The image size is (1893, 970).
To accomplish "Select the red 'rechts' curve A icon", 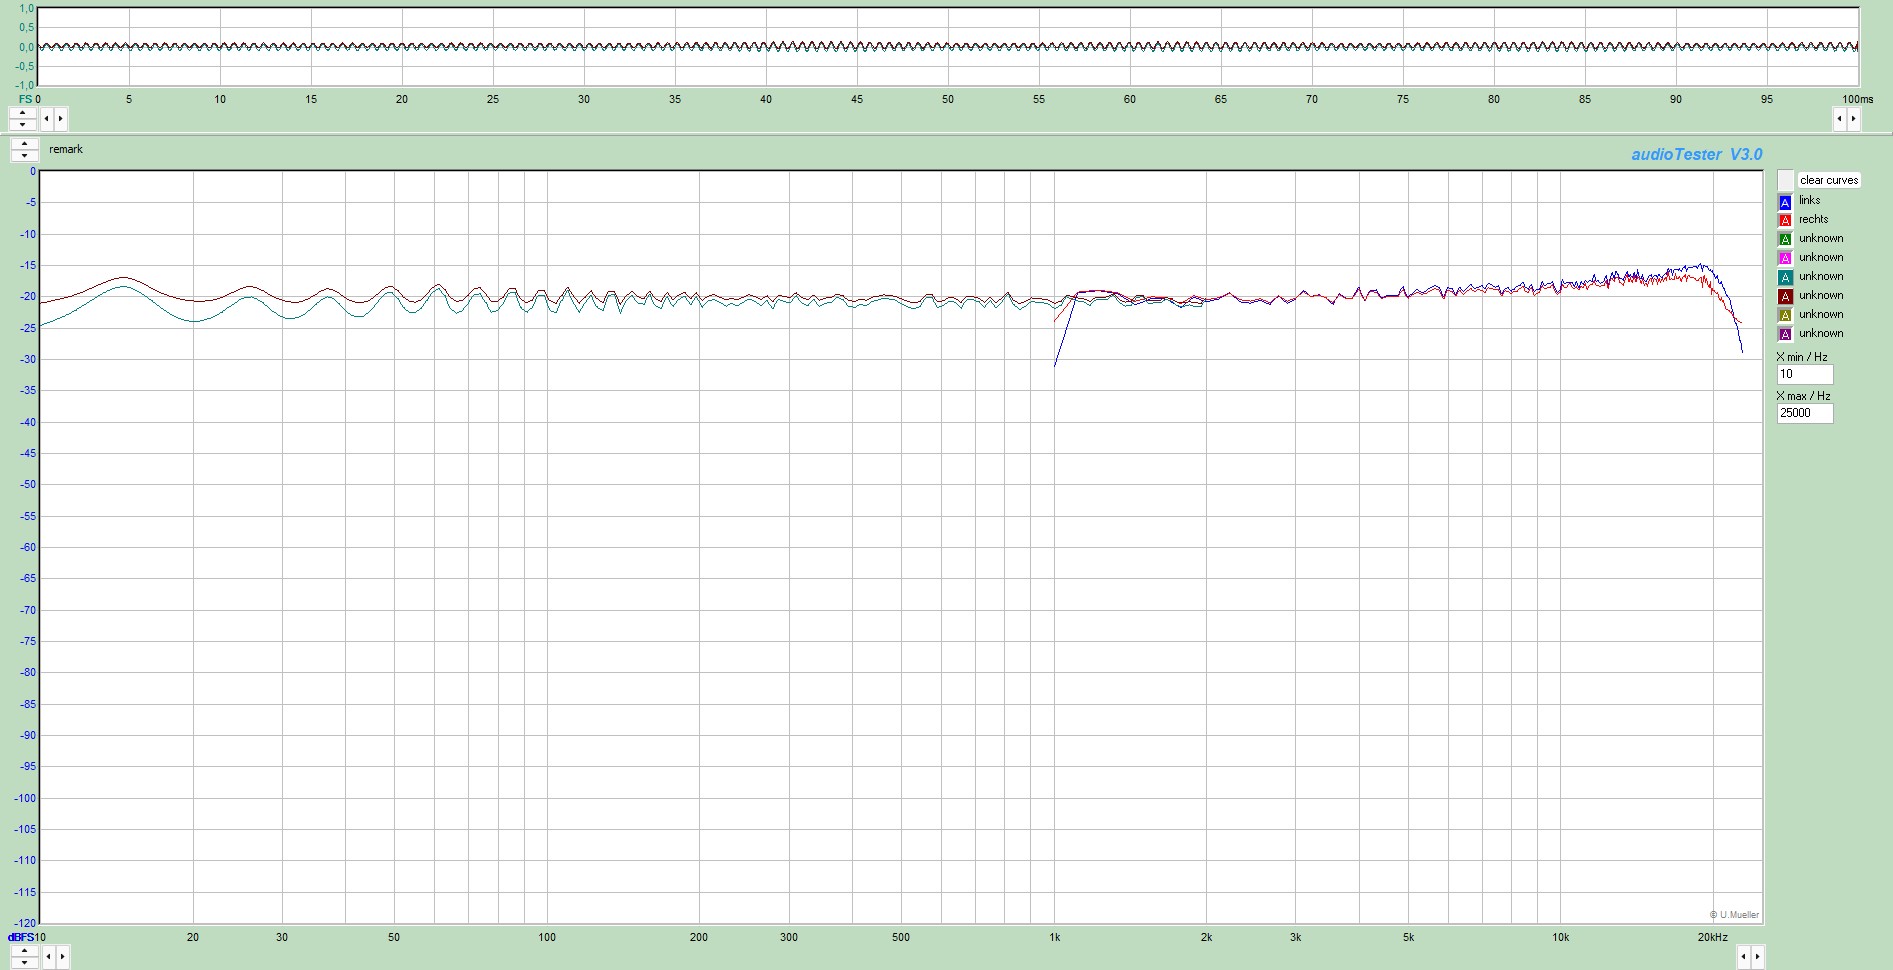I will point(1785,220).
